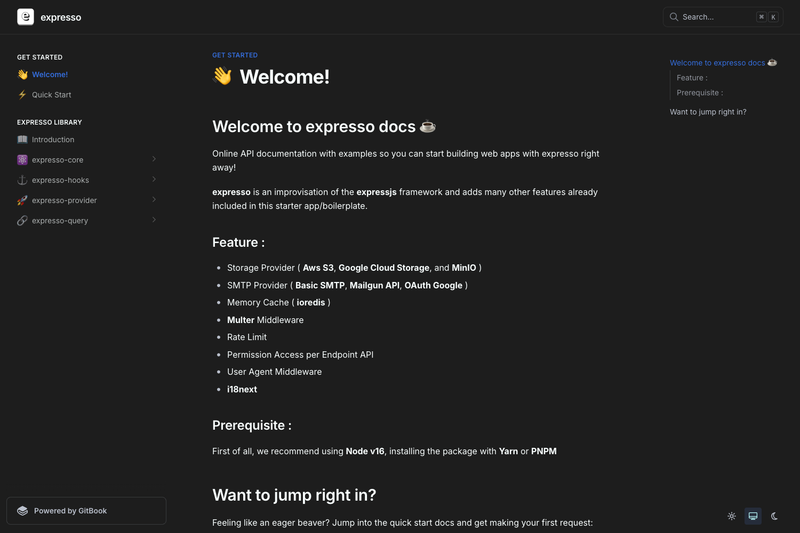Jump to 'Prerequisite :' in page outline
Screen dimensions: 800x533
click(x=699, y=93)
